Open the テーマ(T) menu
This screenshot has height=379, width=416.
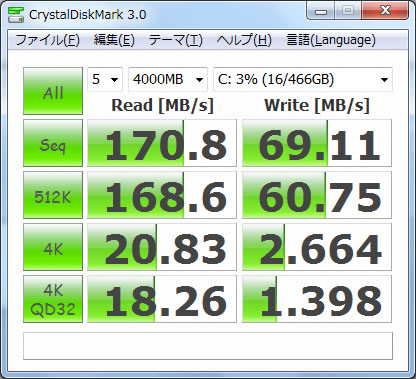(x=175, y=40)
